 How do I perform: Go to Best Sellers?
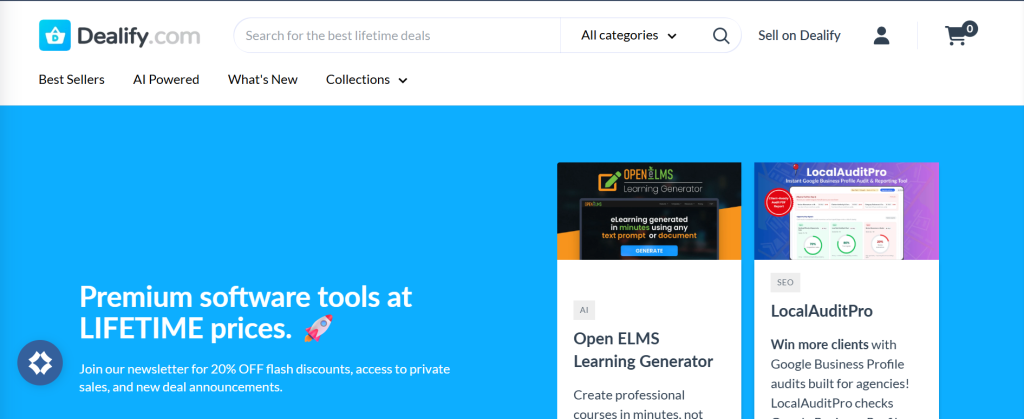71,80
